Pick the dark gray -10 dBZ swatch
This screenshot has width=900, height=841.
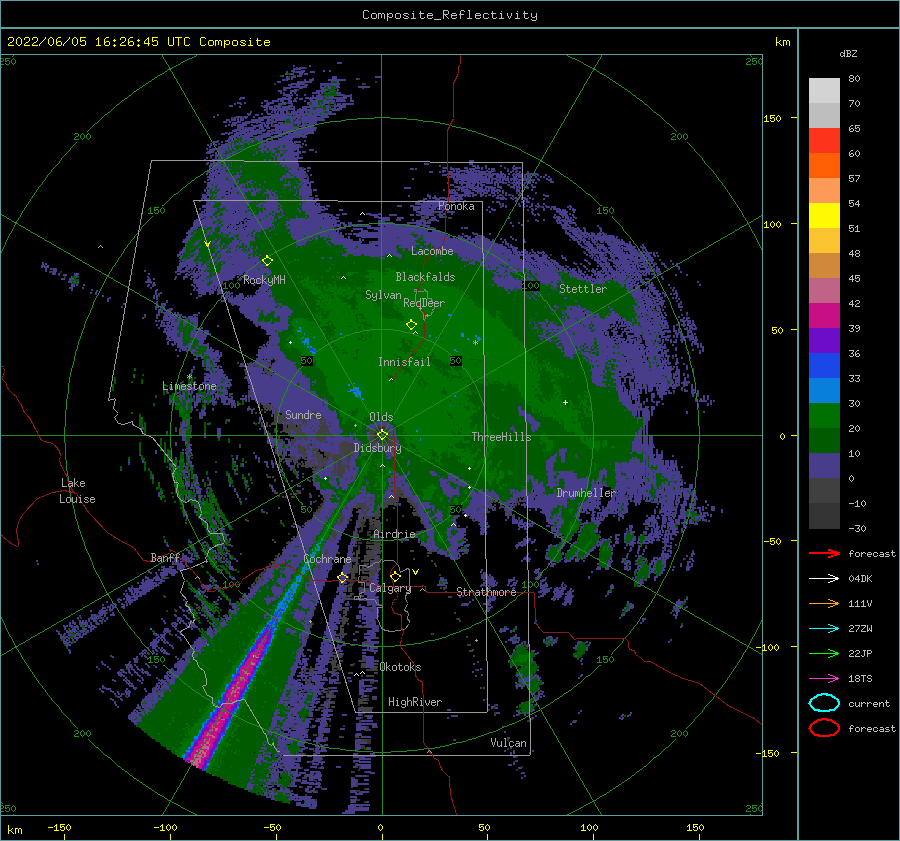824,515
